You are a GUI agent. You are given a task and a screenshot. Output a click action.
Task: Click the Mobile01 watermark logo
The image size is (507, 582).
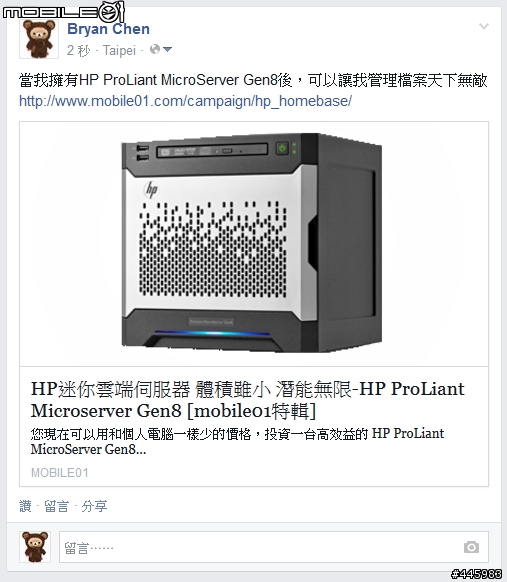[x=63, y=12]
